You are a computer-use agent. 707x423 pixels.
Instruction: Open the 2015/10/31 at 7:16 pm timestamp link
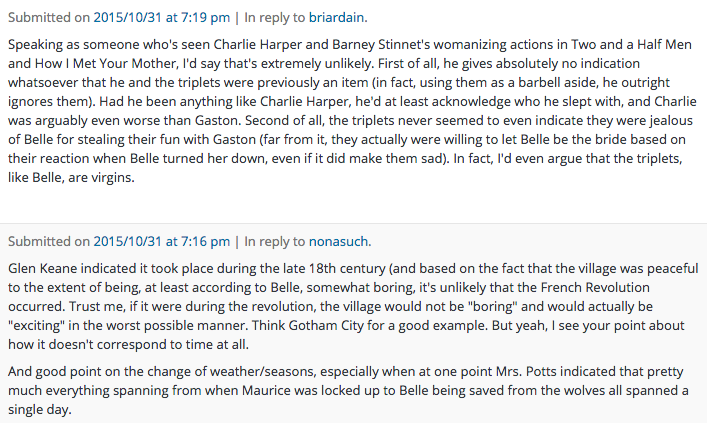161,242
